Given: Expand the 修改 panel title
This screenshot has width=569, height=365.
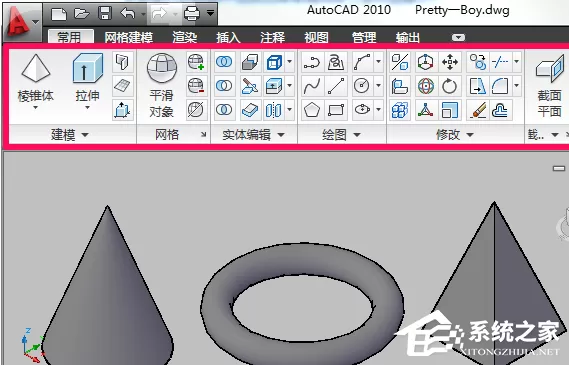Looking at the screenshot, I should click(455, 135).
